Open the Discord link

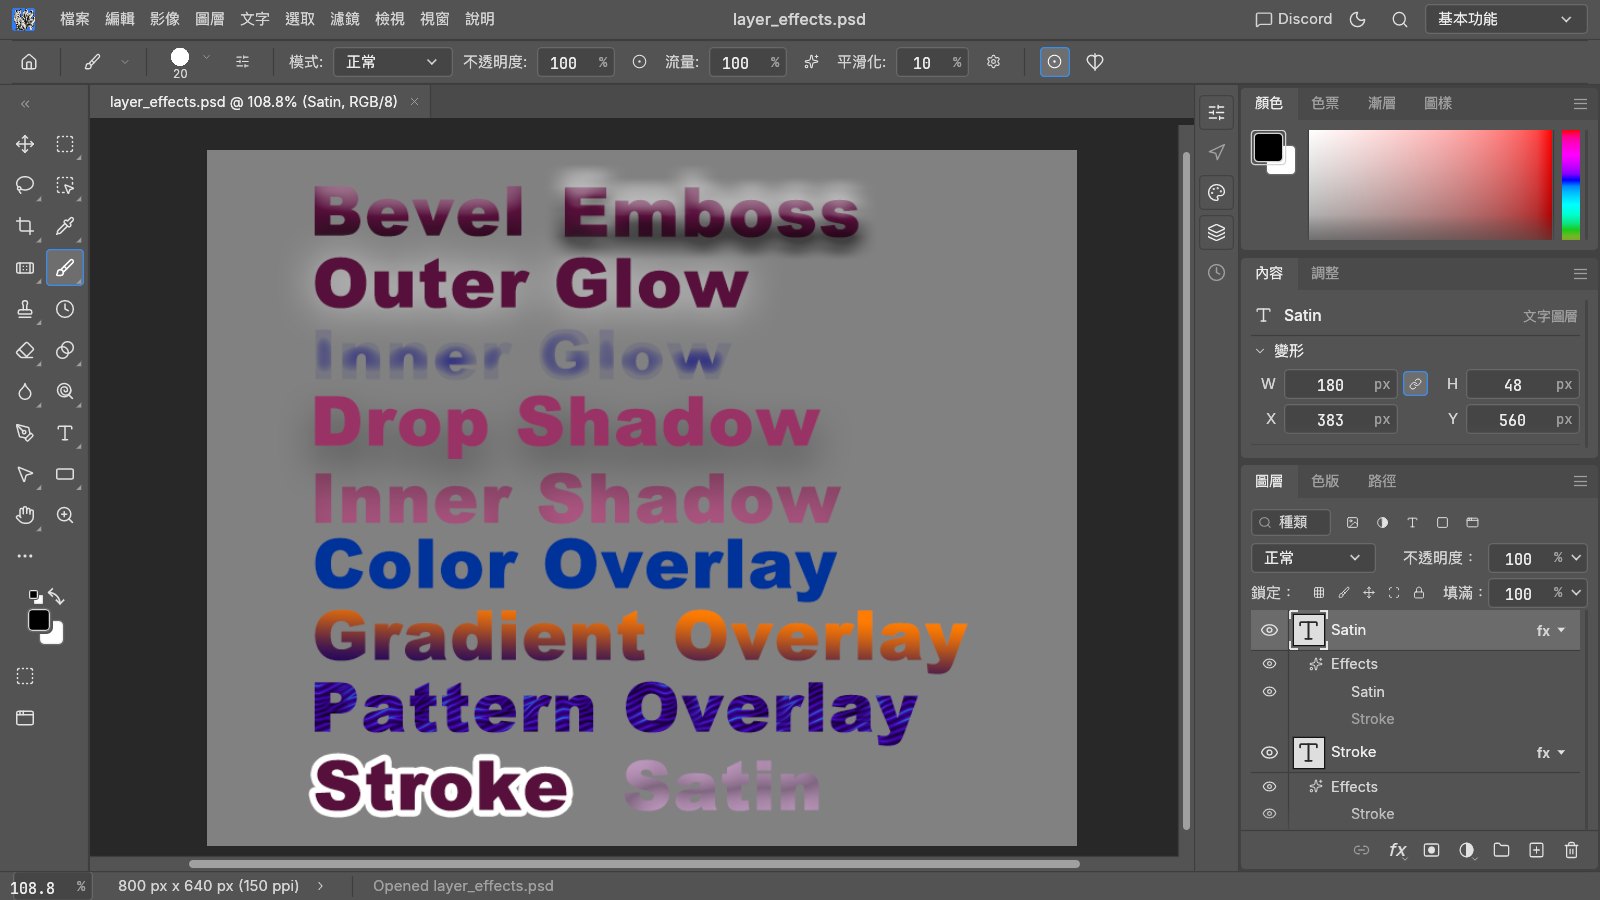pos(1294,19)
